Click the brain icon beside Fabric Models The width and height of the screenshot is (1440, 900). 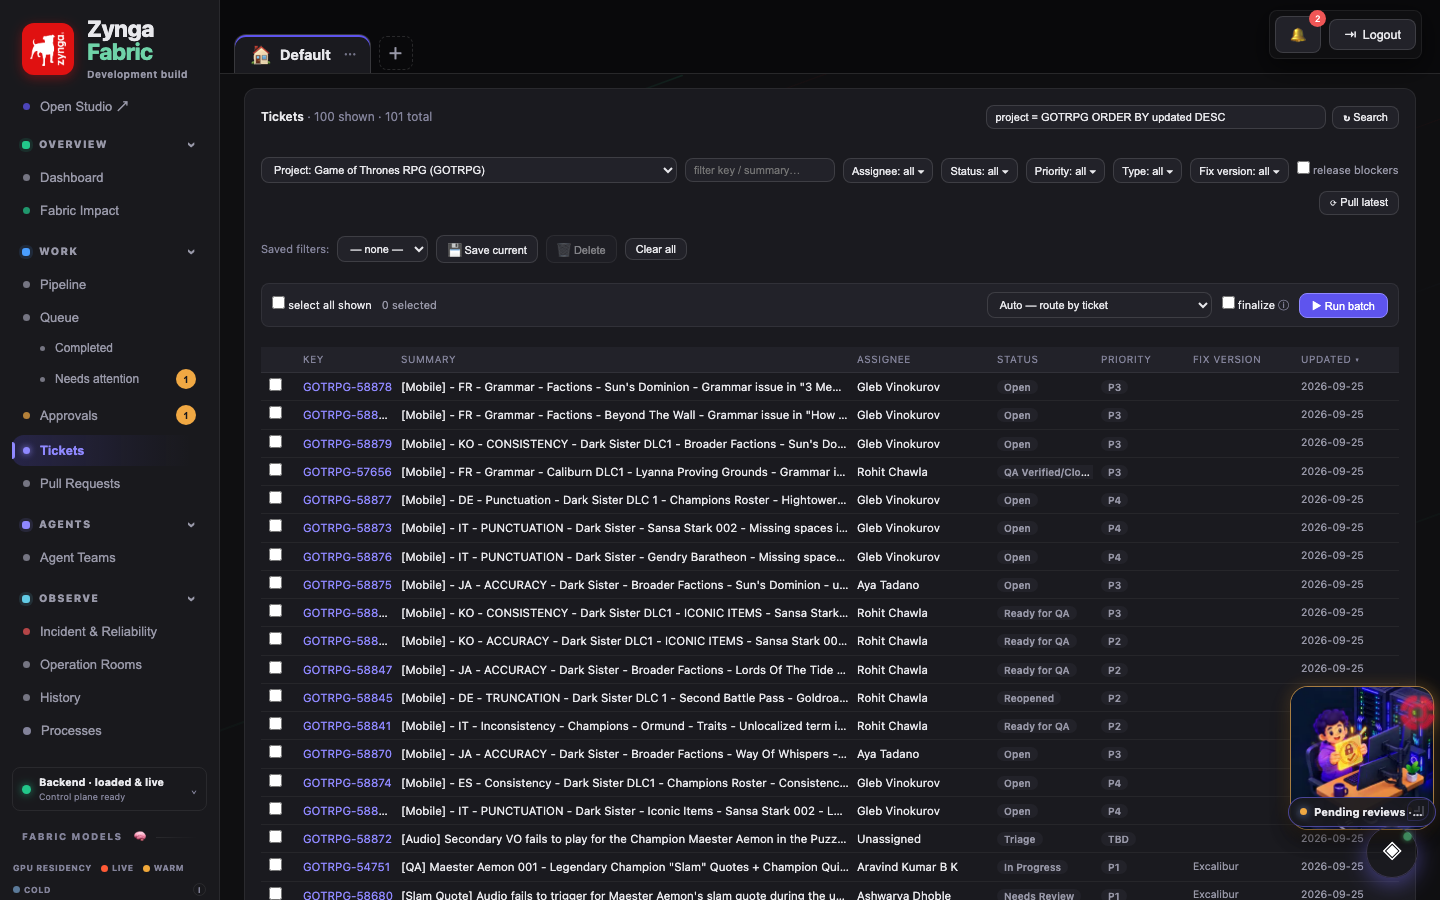pyautogui.click(x=140, y=836)
